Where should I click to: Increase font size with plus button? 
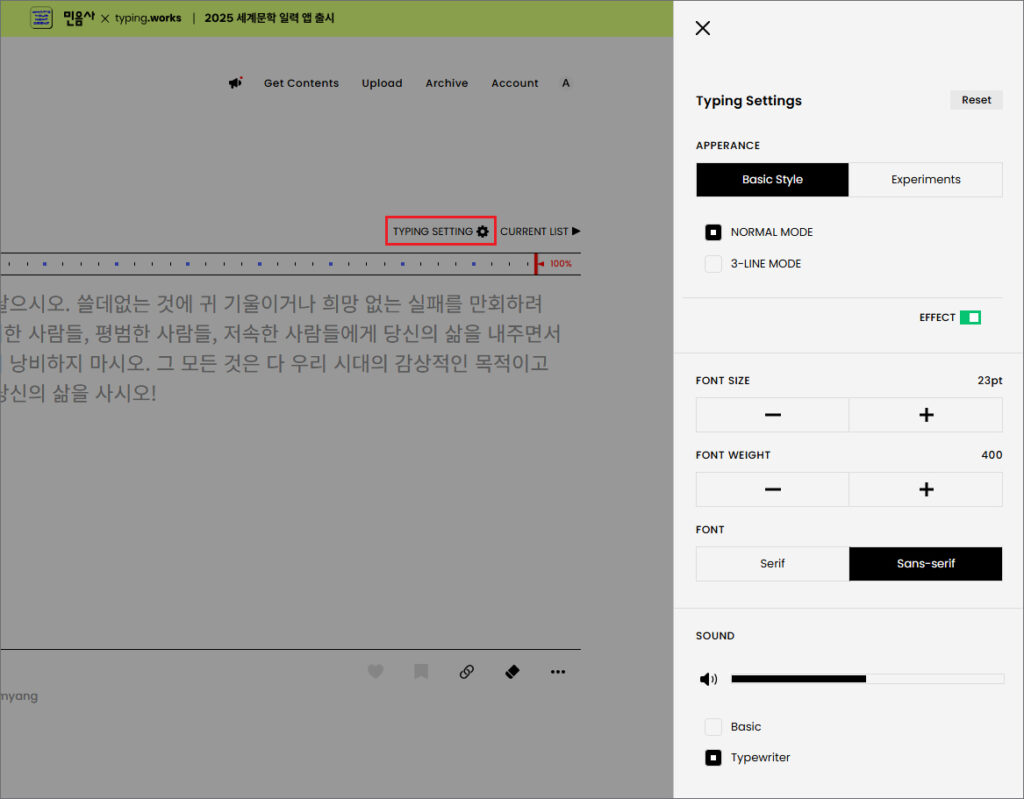[x=925, y=415]
